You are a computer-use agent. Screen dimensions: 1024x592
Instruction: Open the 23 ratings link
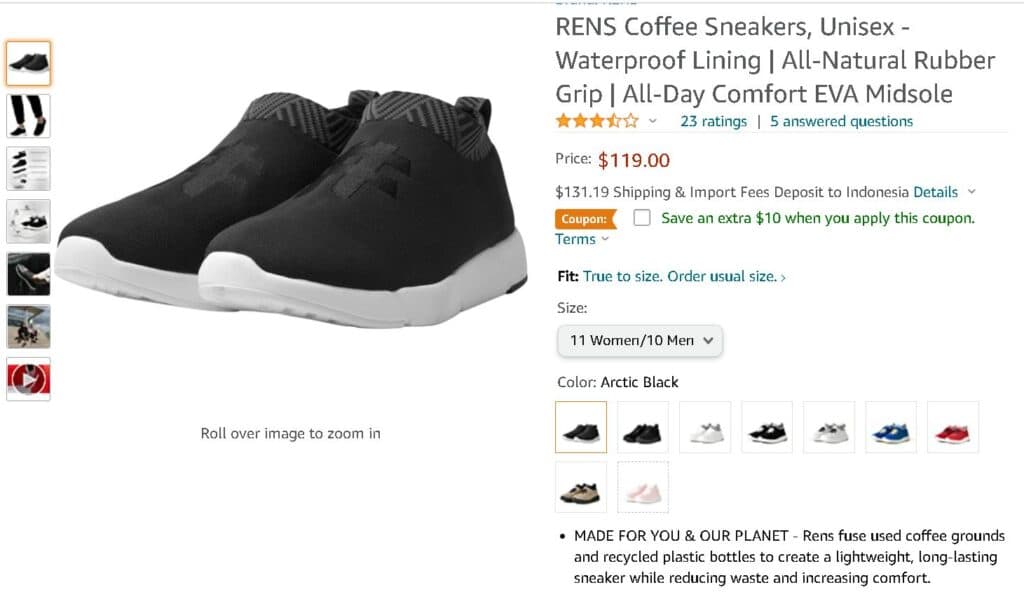[713, 121]
